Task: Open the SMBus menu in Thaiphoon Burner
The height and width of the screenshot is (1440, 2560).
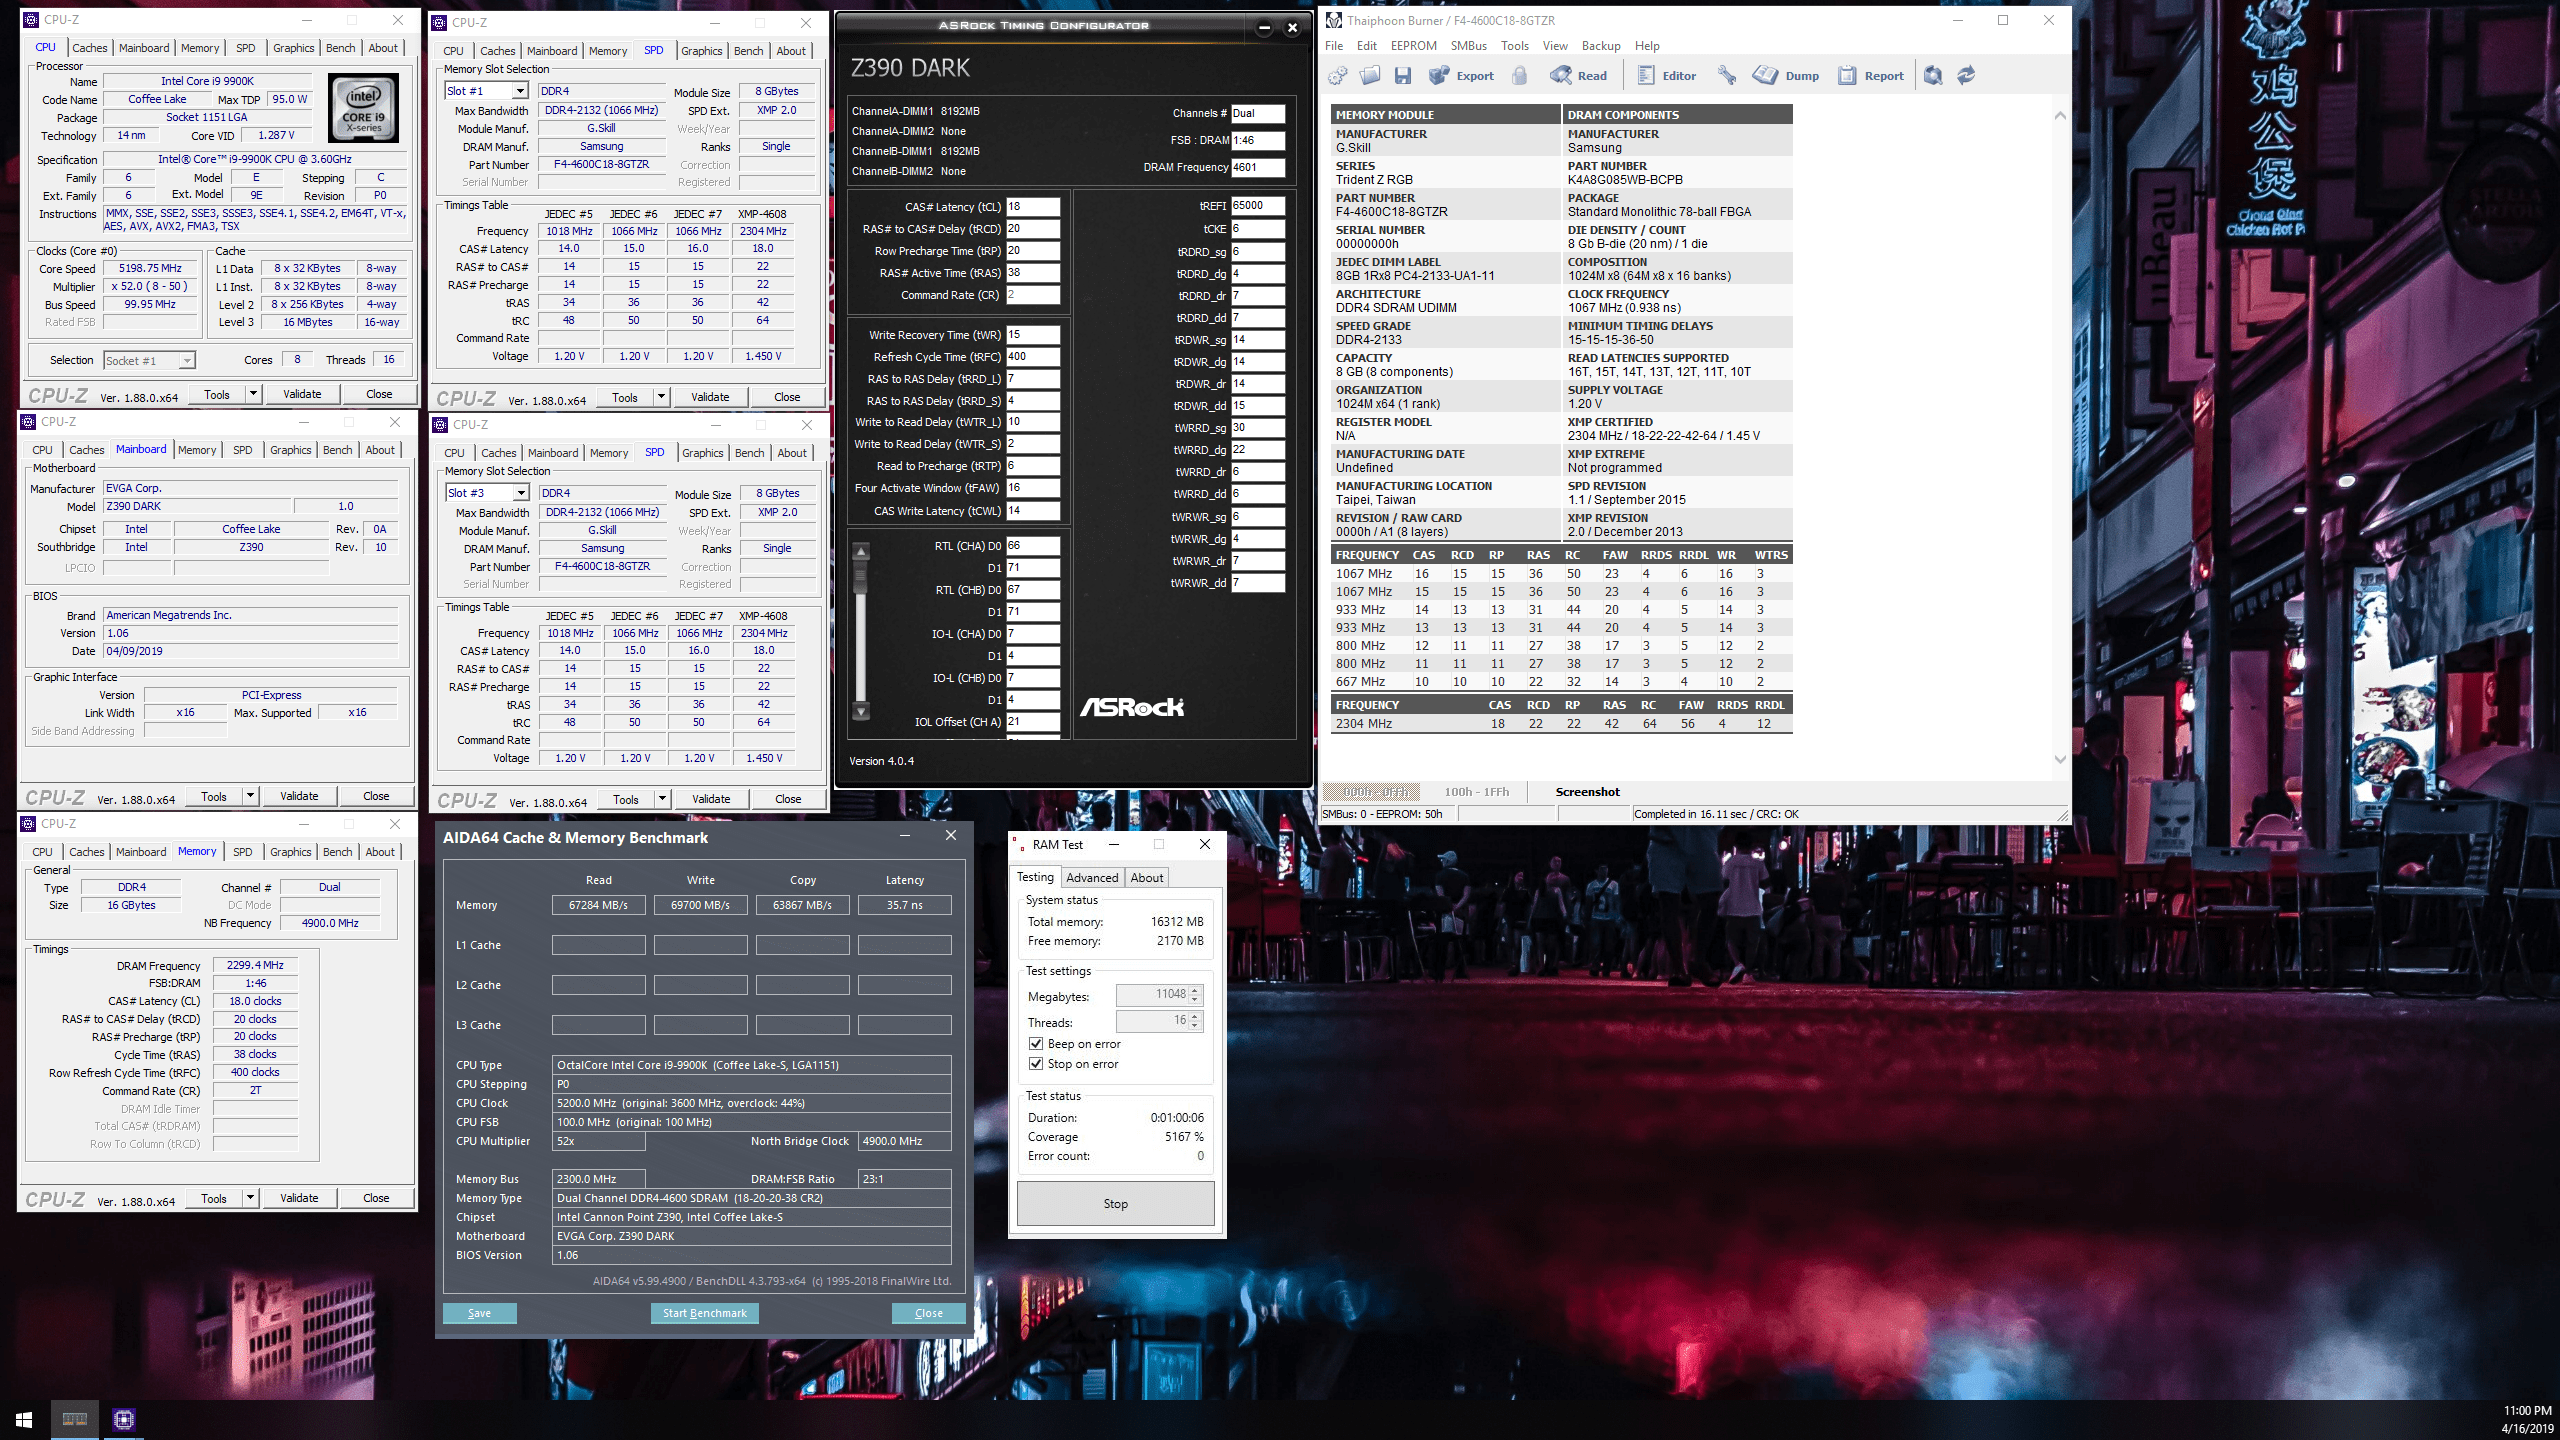Action: click(1469, 46)
